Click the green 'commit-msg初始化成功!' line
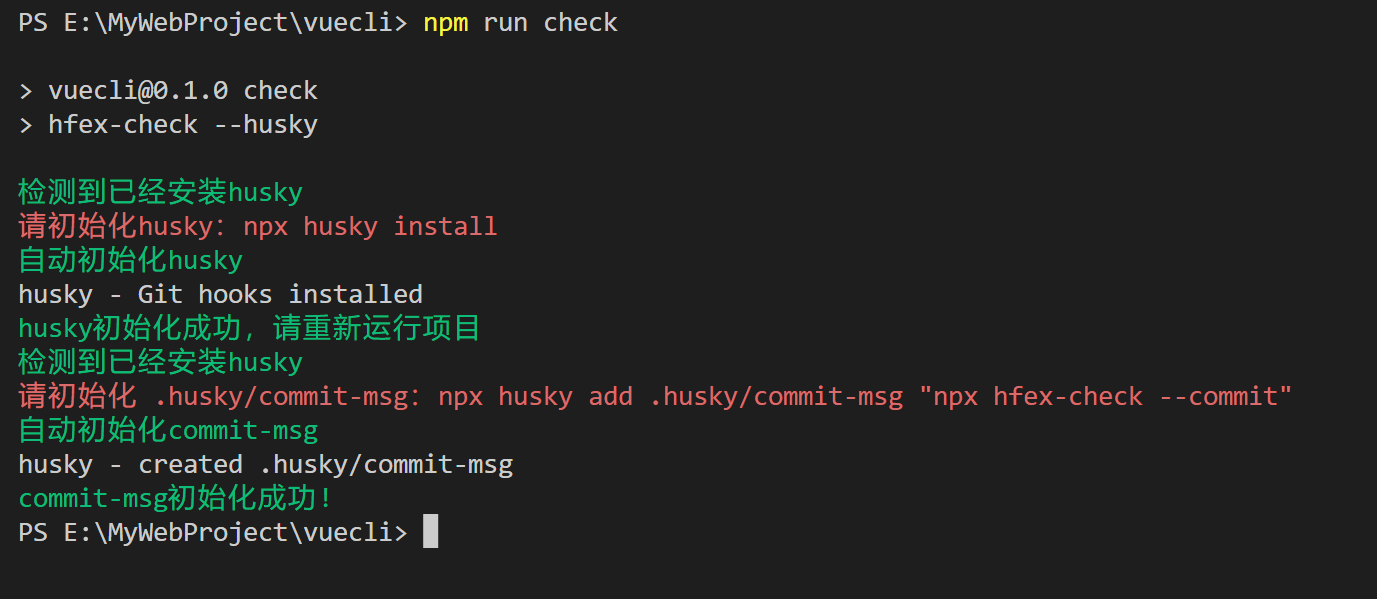 175,498
